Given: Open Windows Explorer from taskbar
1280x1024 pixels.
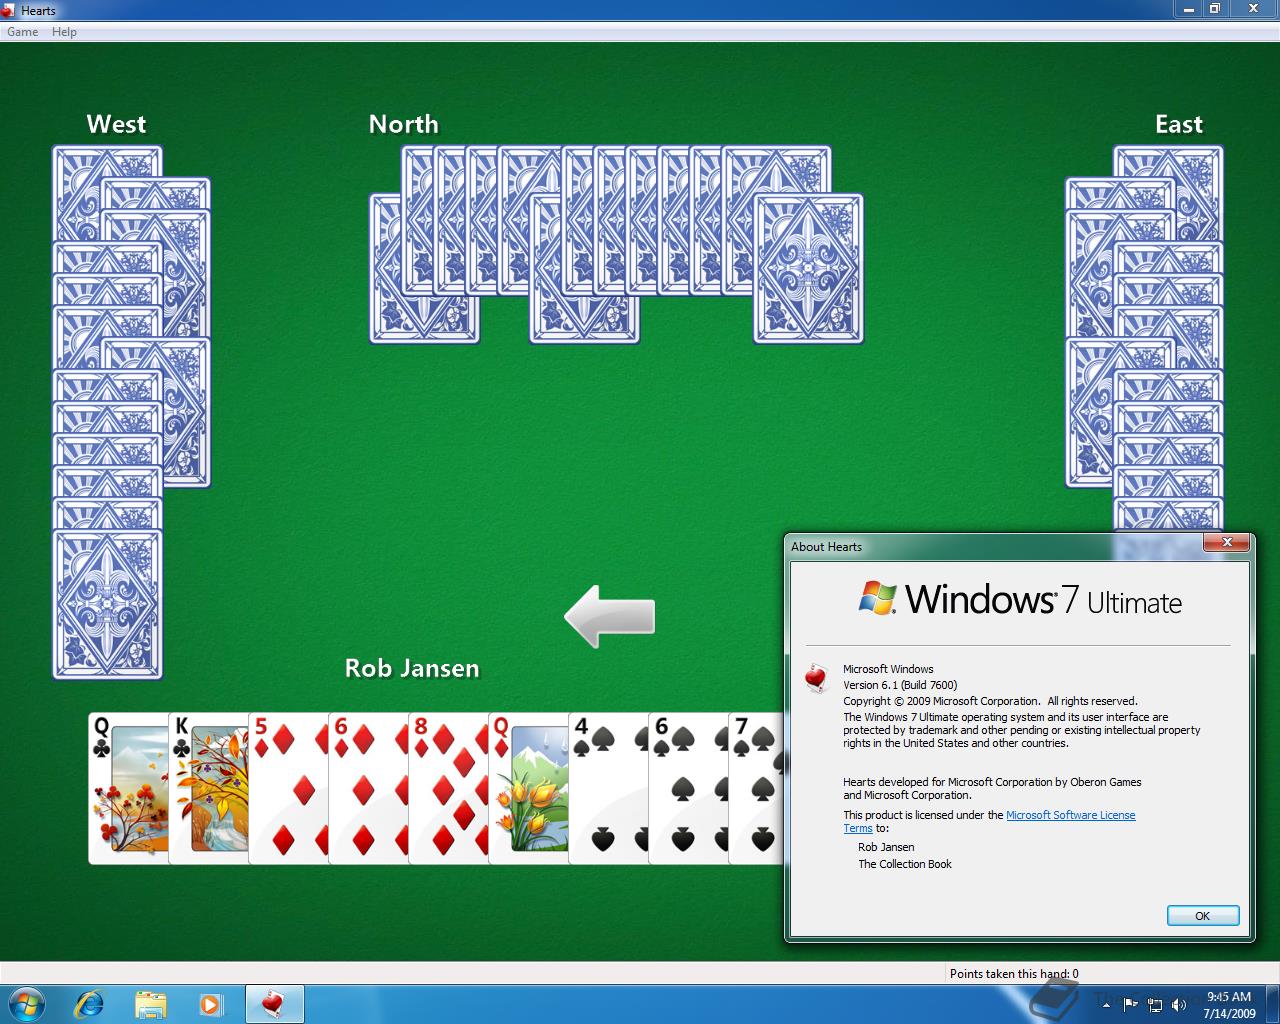Looking at the screenshot, I should pos(150,1004).
